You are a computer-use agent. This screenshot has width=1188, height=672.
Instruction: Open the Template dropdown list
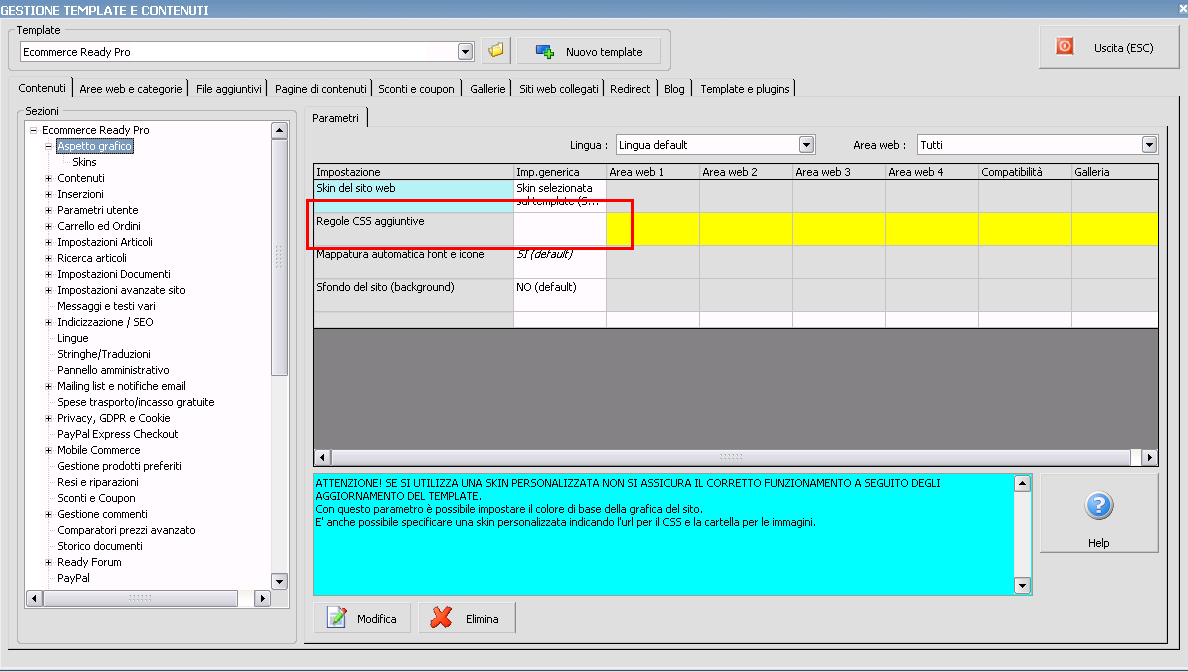(x=466, y=52)
